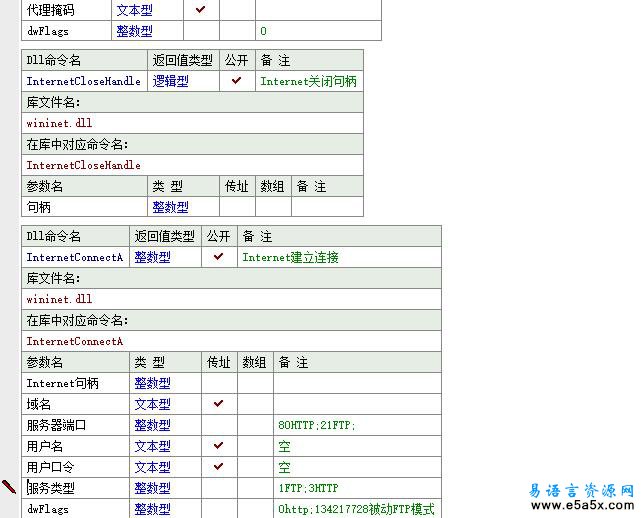643x518 pixels.
Task: Click wininet.dll under InternetConnectA
Action: point(59,299)
